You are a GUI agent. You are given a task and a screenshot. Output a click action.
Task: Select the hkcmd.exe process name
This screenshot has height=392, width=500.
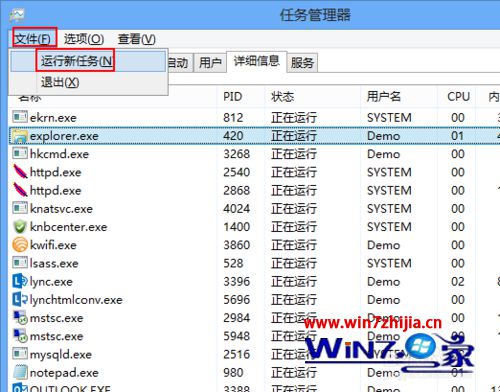59,154
